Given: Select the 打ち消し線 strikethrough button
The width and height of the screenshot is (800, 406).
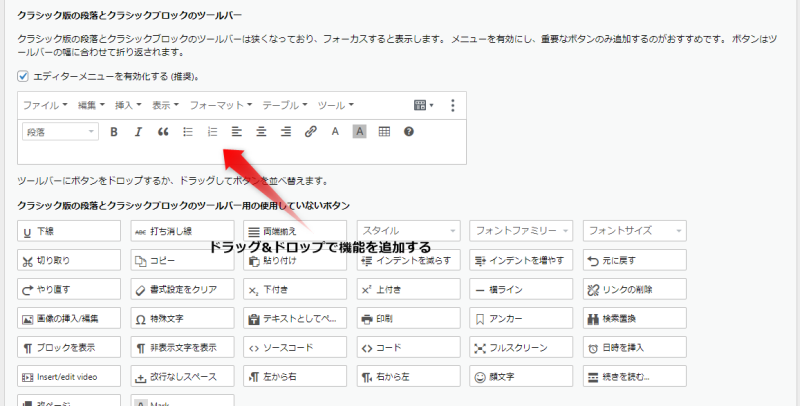Looking at the screenshot, I should 182,231.
